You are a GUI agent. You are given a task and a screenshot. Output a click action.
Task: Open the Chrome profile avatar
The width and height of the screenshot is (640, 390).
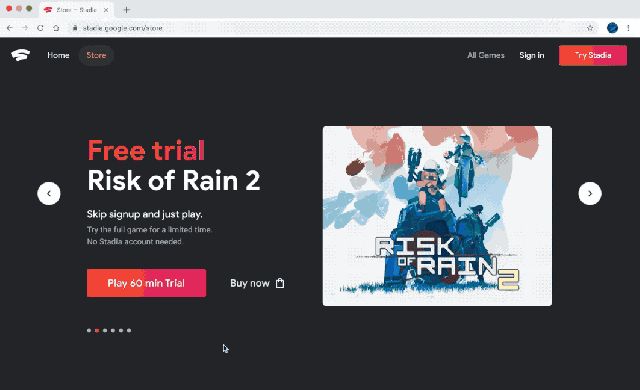(x=612, y=28)
